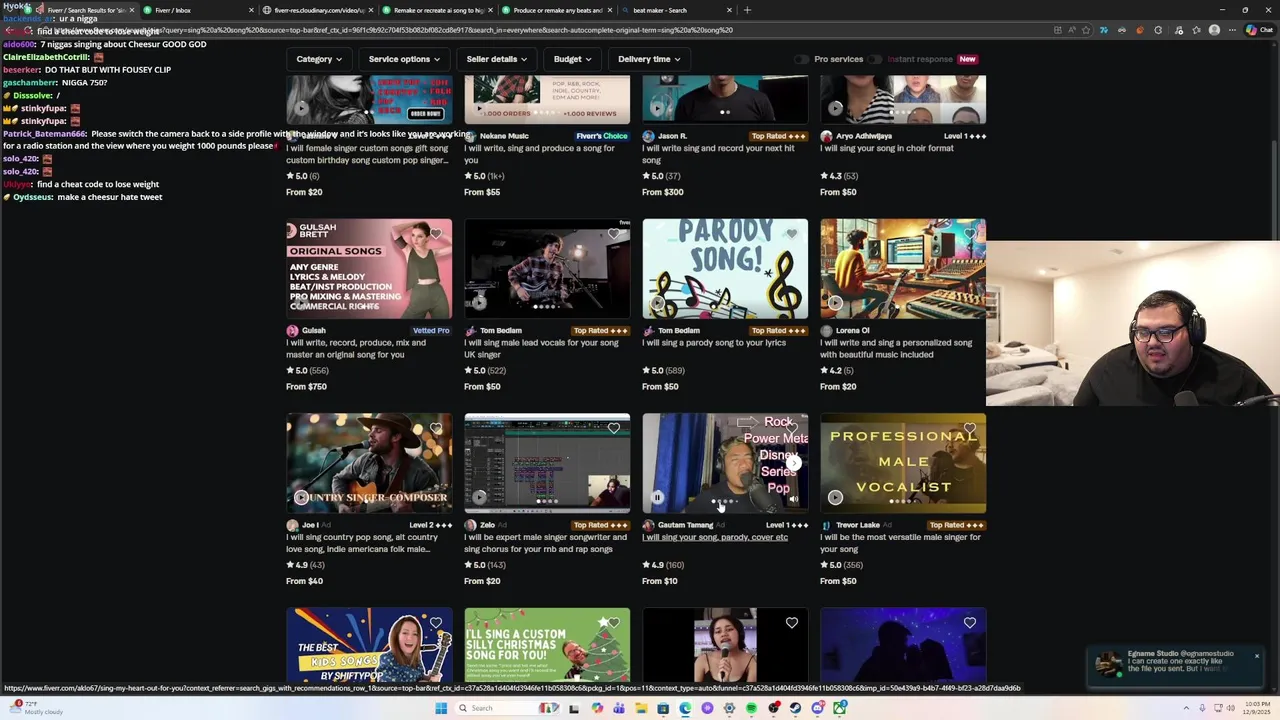Image resolution: width=1280 pixels, height=720 pixels.
Task: Play the Professional Male Vocalist video
Action: pyautogui.click(x=835, y=497)
